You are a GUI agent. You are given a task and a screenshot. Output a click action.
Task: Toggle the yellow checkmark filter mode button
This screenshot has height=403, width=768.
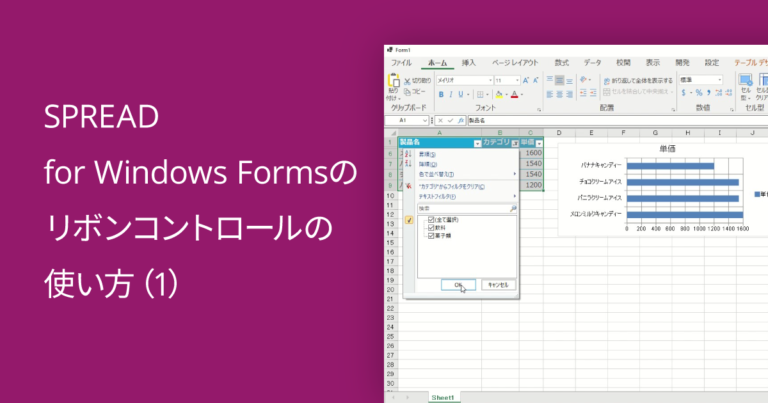point(409,220)
